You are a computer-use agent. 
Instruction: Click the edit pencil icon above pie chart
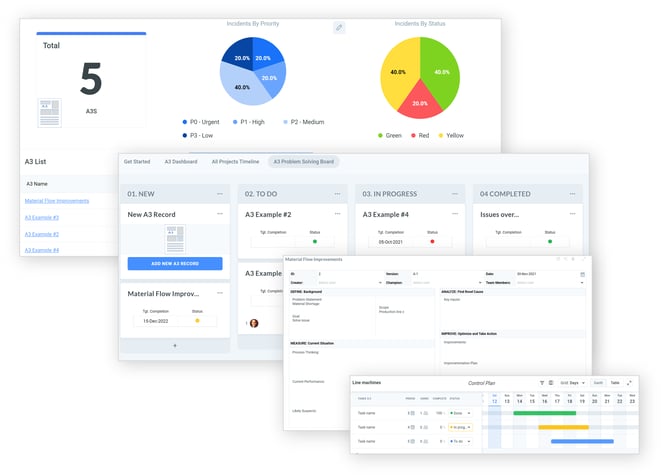click(x=339, y=28)
